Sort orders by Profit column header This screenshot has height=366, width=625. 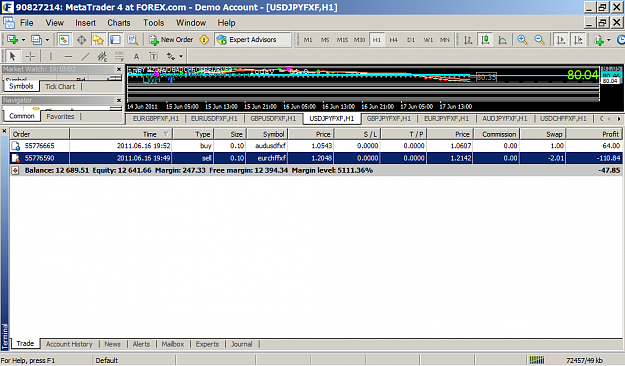point(594,134)
